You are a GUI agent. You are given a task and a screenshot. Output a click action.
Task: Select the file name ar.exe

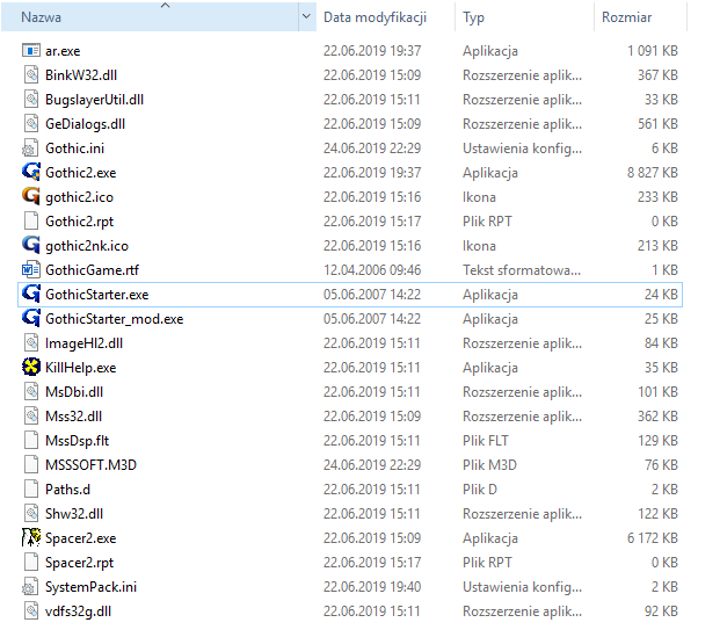coord(62,51)
